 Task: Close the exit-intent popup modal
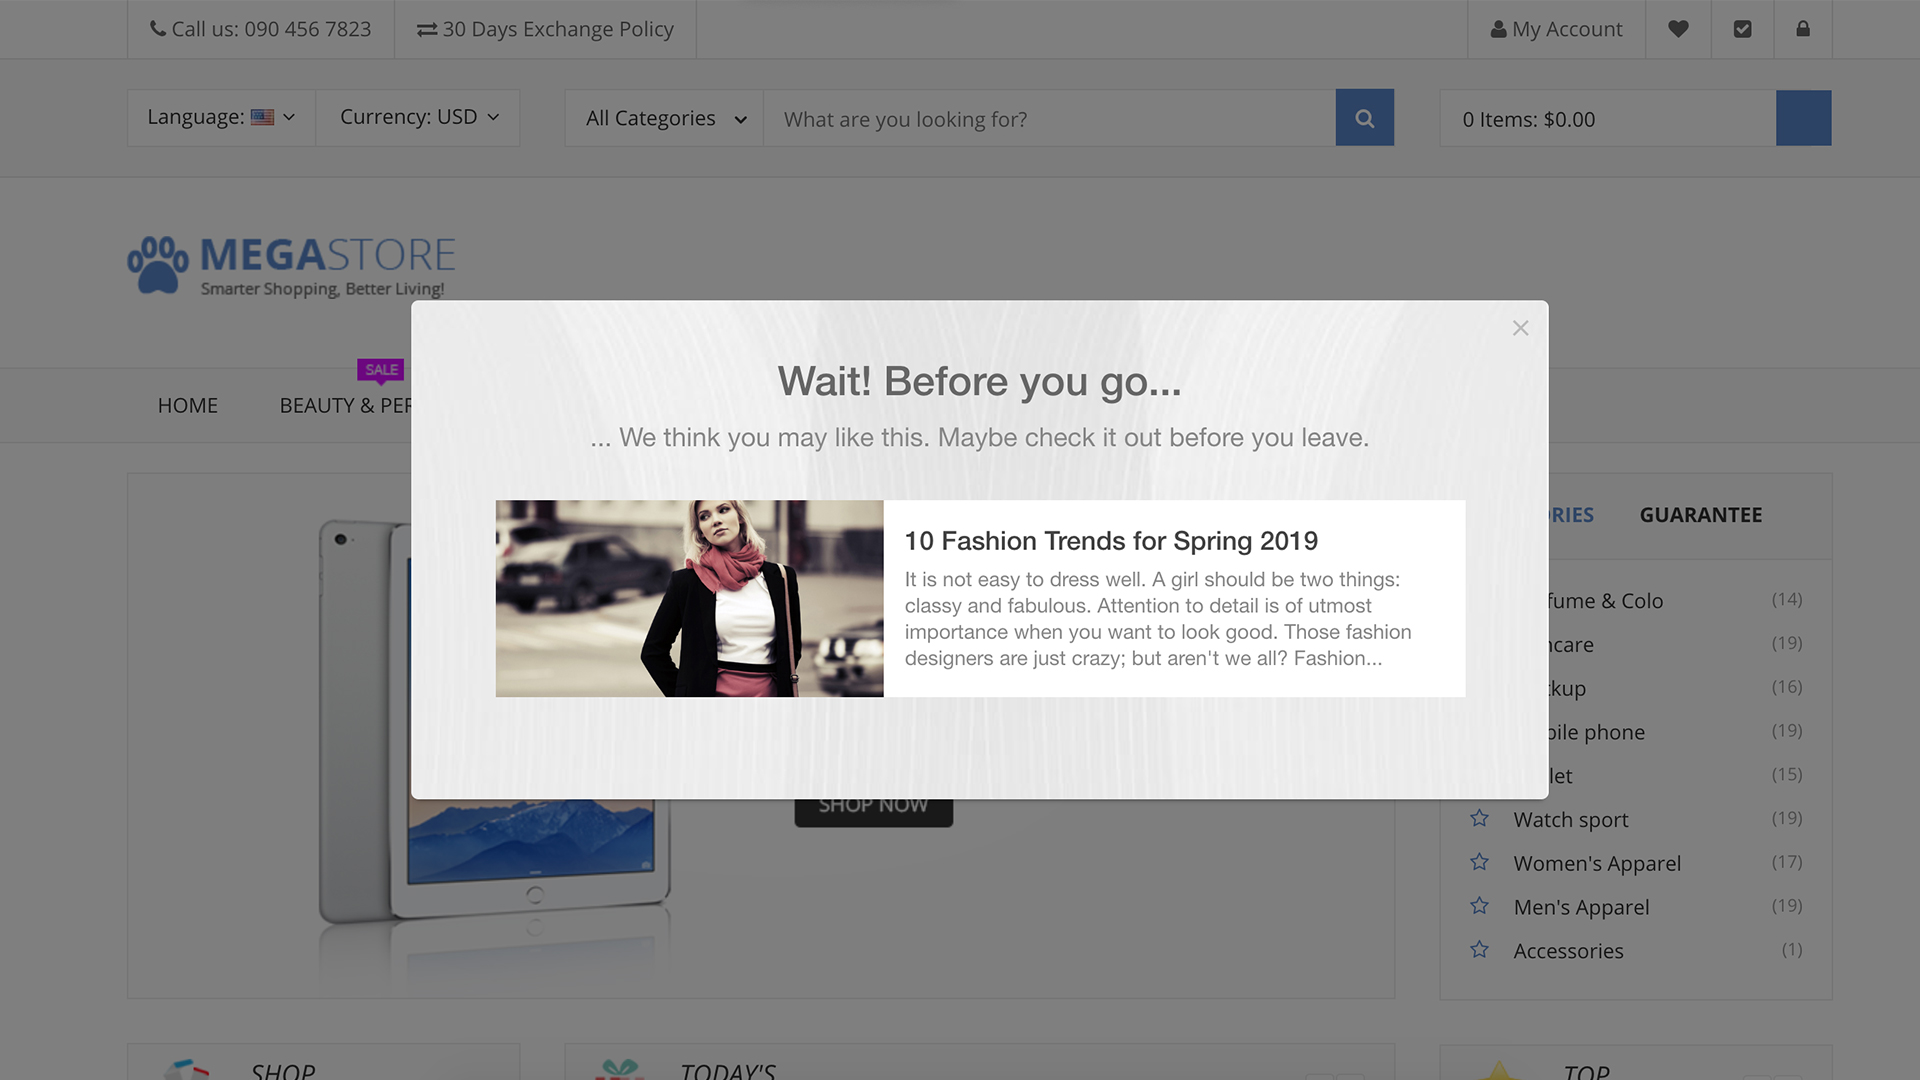[x=1520, y=327]
